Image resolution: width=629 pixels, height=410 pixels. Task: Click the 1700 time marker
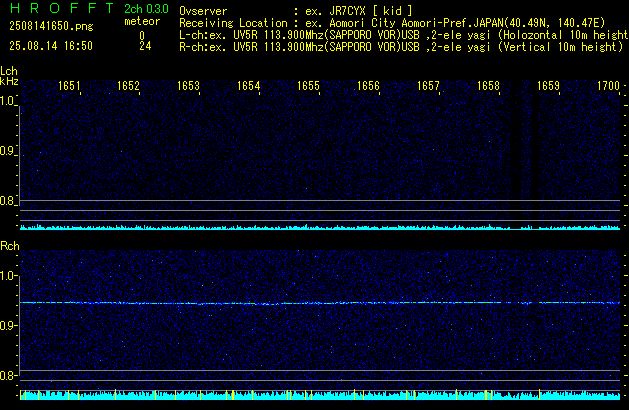[x=608, y=86]
